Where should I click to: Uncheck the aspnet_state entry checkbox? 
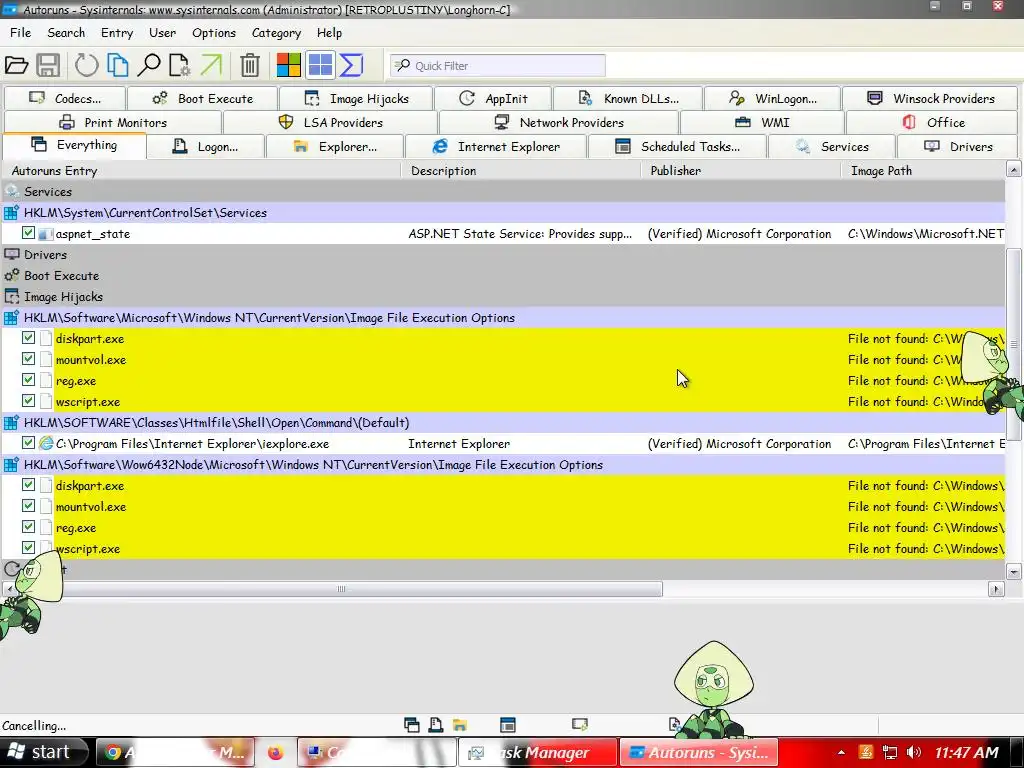pos(28,232)
